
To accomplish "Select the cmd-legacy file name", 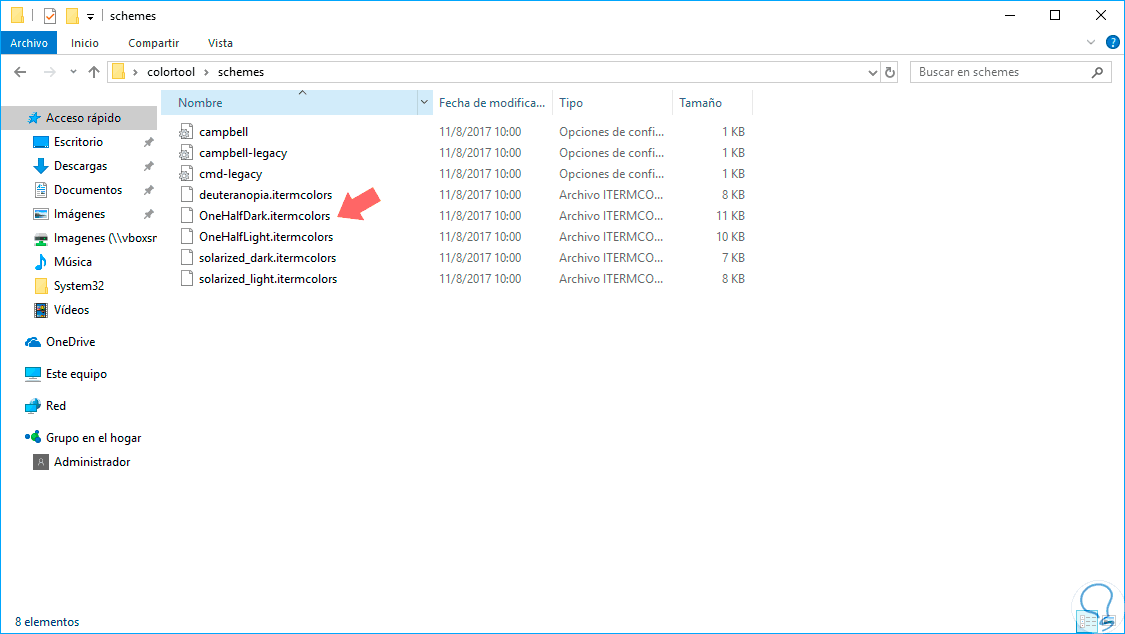I will pos(230,174).
